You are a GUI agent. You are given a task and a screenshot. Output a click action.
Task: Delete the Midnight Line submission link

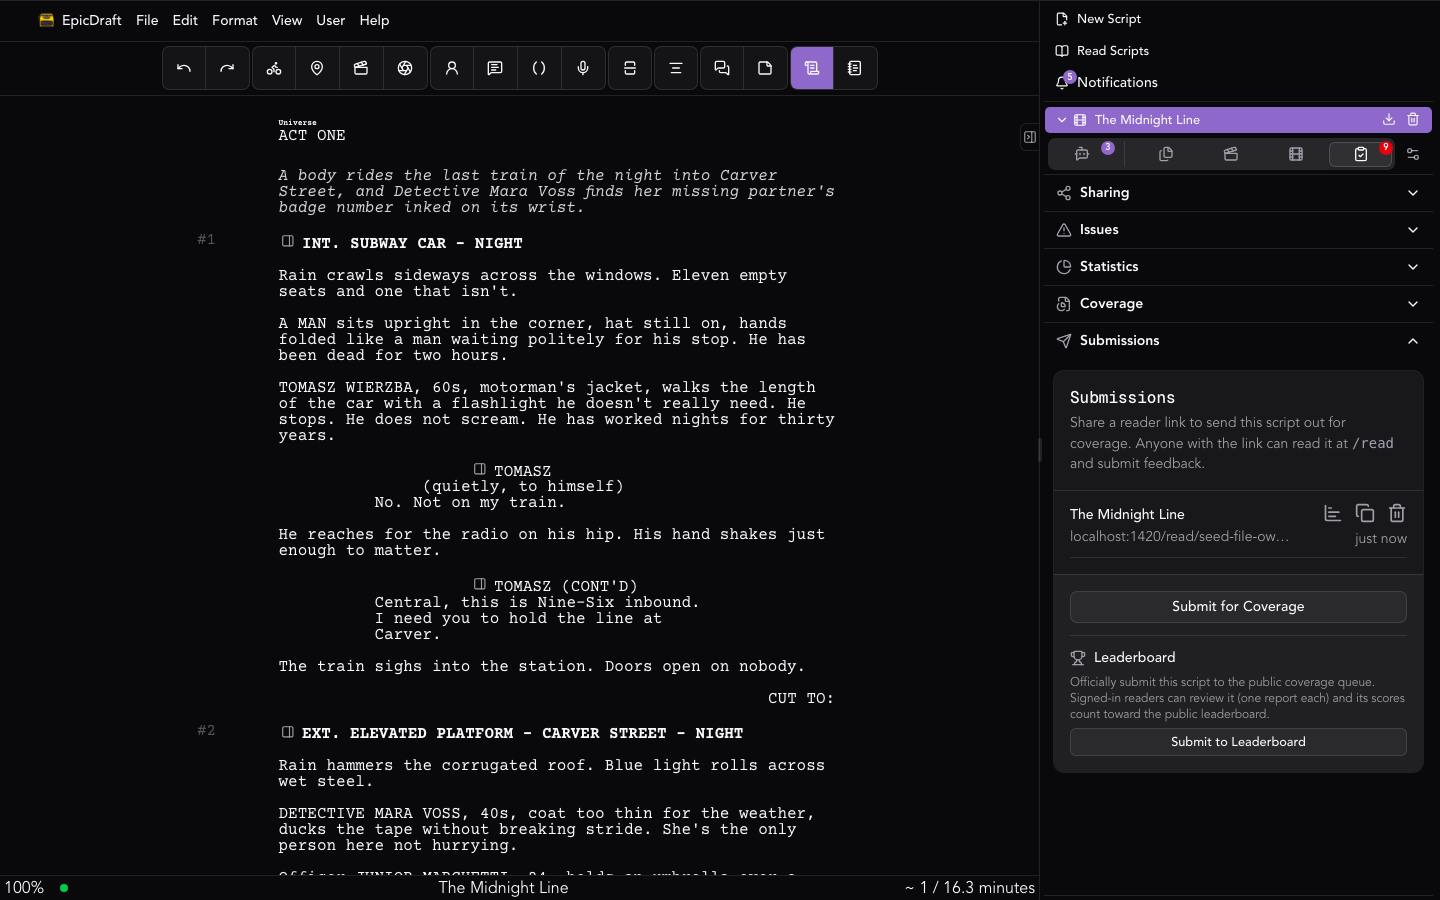click(1397, 513)
